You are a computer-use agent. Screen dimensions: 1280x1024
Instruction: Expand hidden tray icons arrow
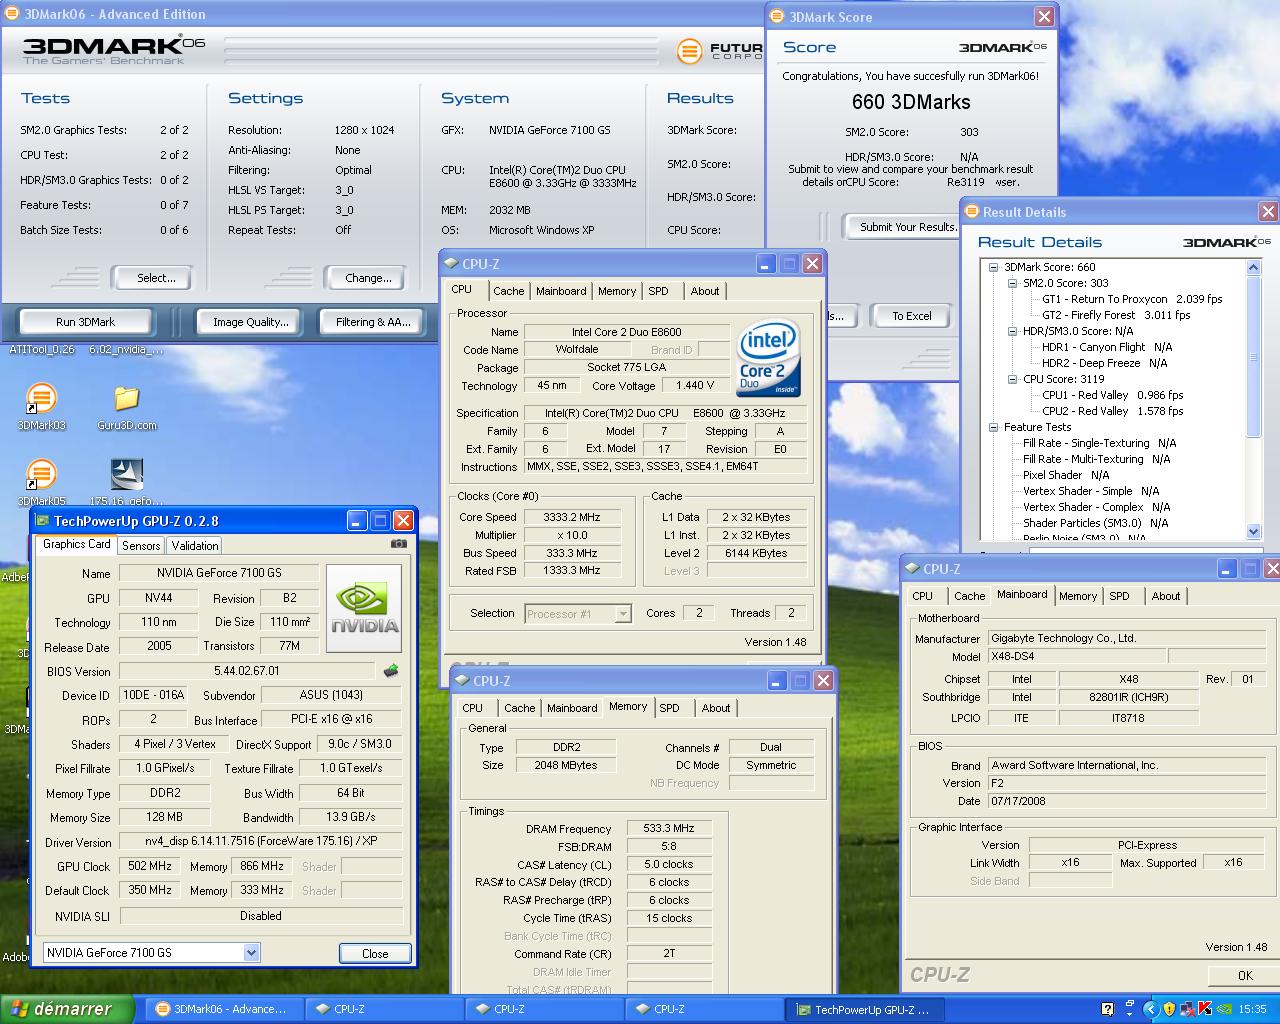pyautogui.click(x=1151, y=1009)
